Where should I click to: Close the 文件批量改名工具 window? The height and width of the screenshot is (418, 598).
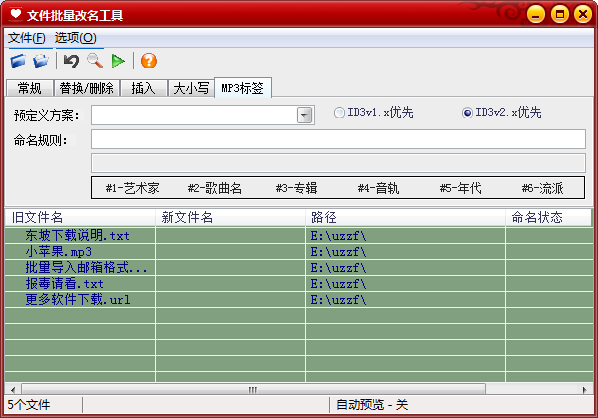tap(583, 14)
